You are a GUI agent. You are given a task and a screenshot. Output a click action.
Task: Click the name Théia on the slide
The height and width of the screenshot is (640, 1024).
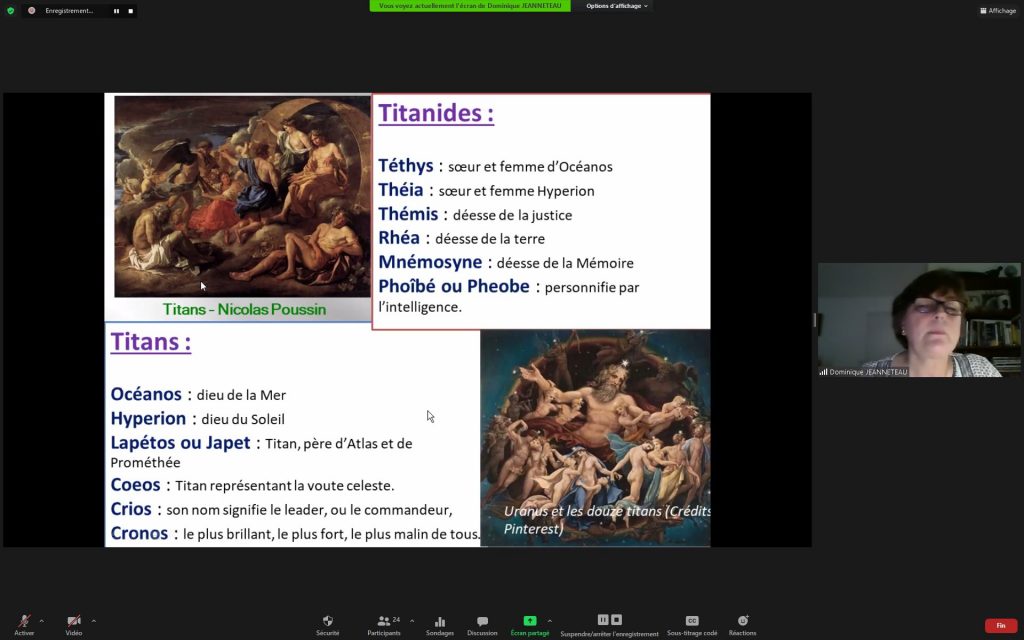click(x=401, y=190)
